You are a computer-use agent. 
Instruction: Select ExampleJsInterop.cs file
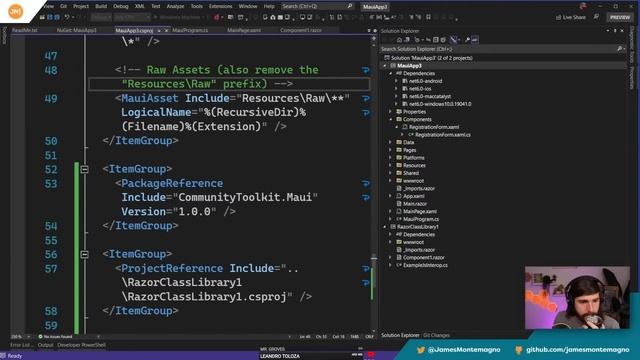pos(425,265)
